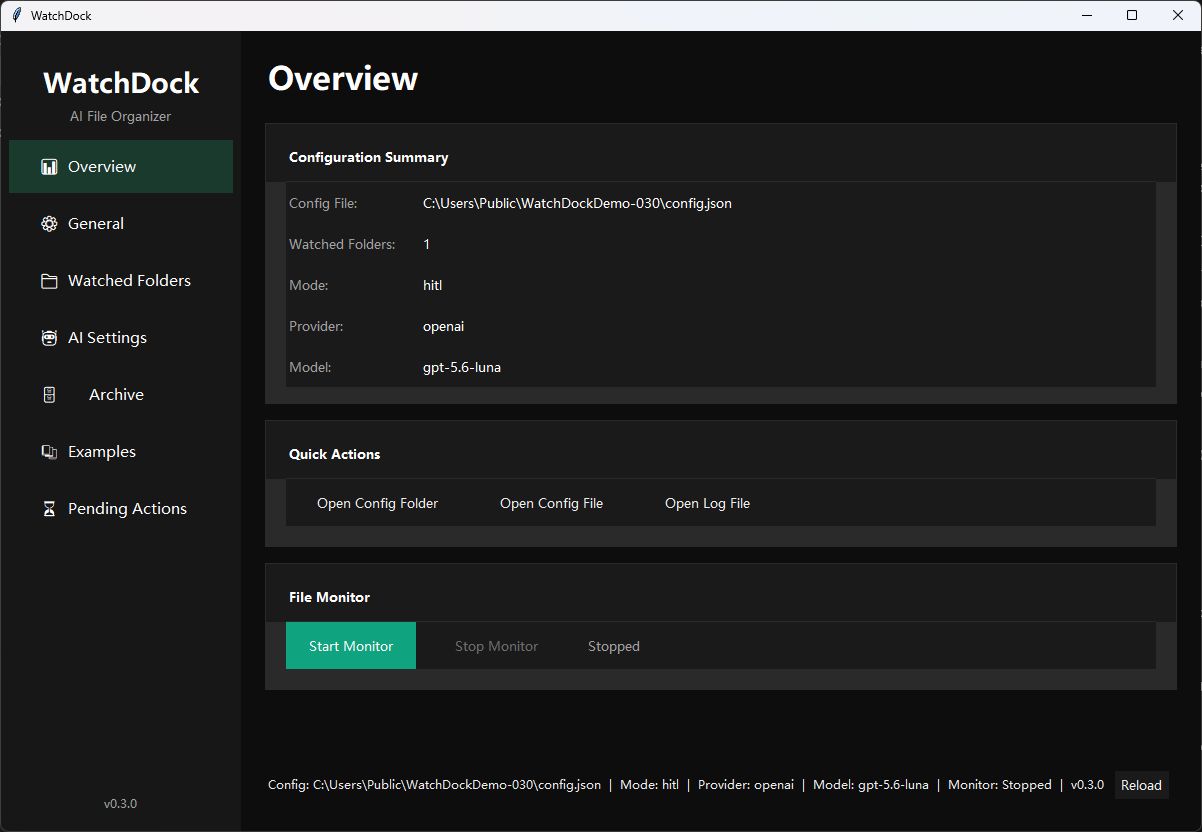Click the WatchDock logo title in sidebar
Screen dimensions: 1202x832
coord(121,83)
